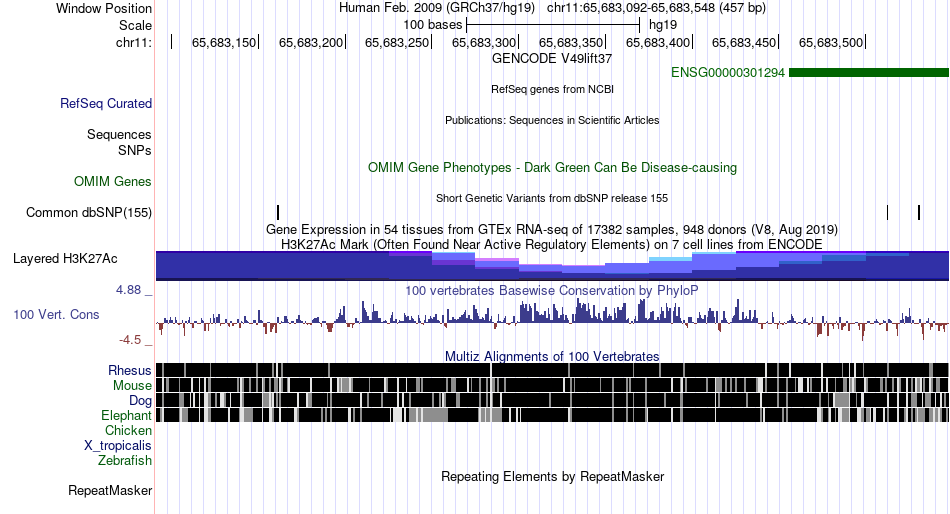Open the GENCODE V49lift37 track title

552,59
